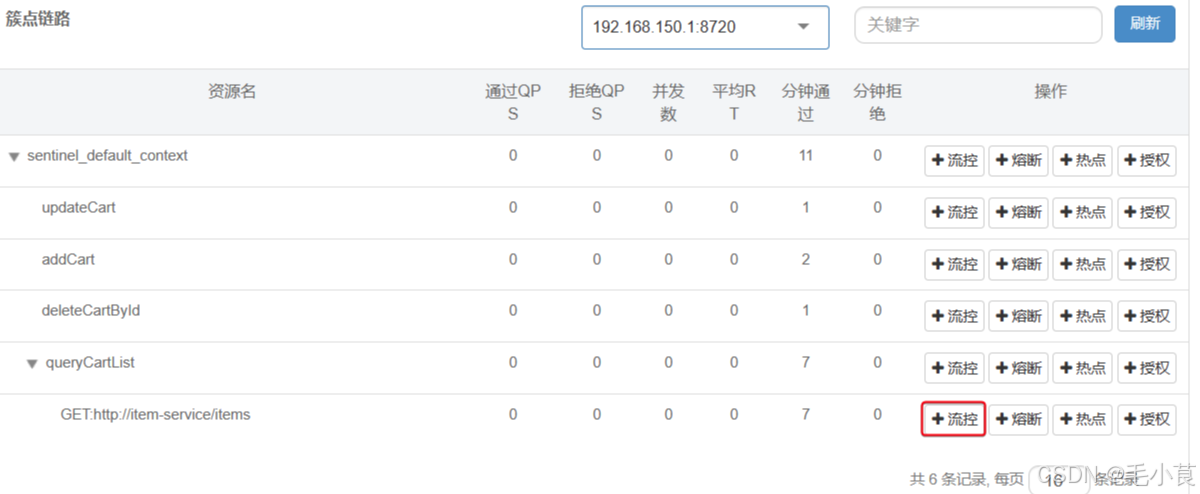Click the keyword search input field
The image size is (1200, 494).
tap(978, 25)
